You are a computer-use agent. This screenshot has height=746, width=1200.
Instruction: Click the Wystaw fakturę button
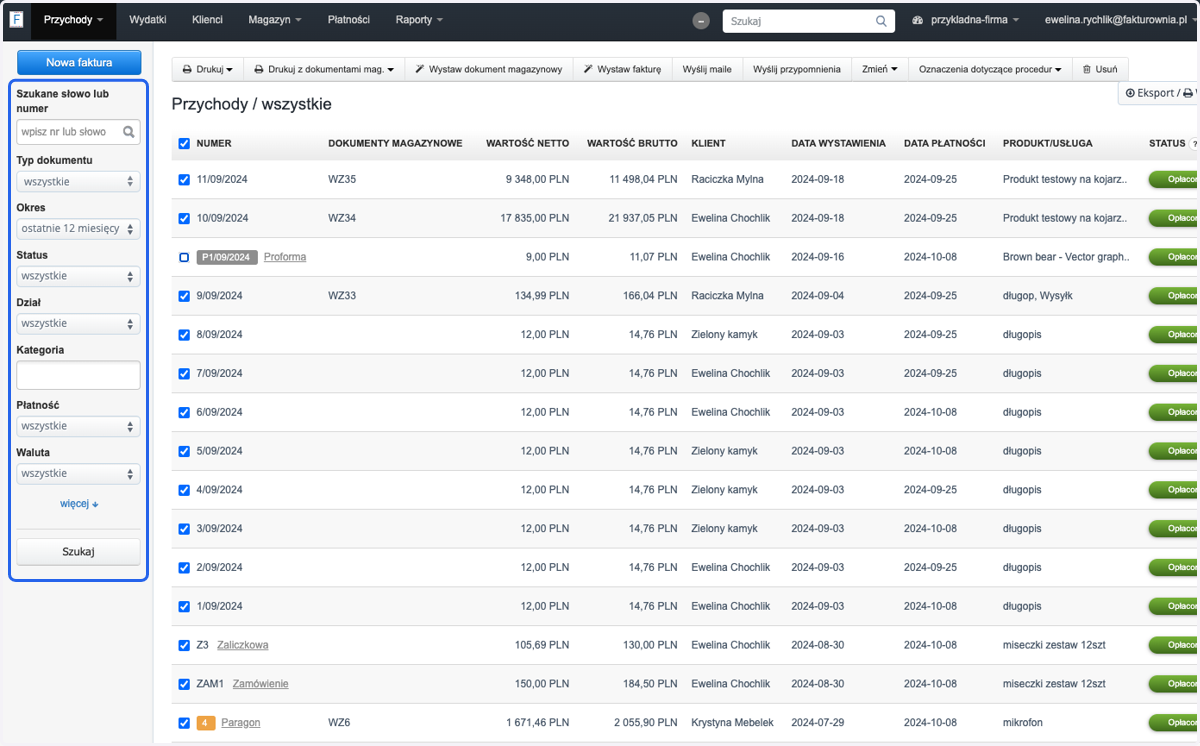tap(622, 69)
